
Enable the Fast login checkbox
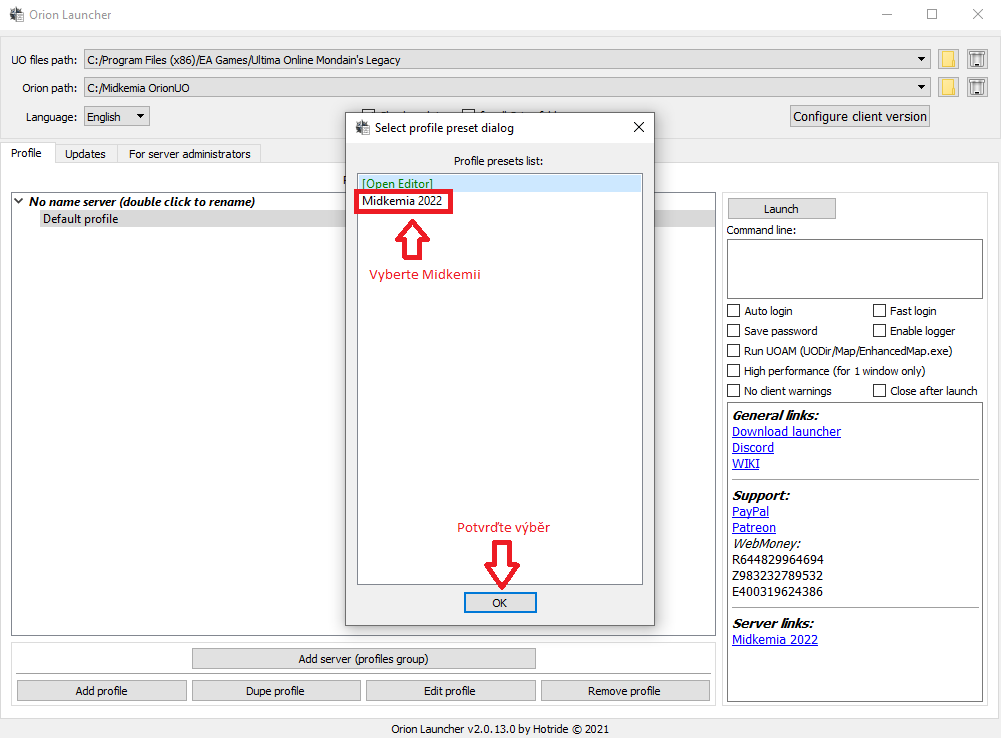click(x=879, y=311)
